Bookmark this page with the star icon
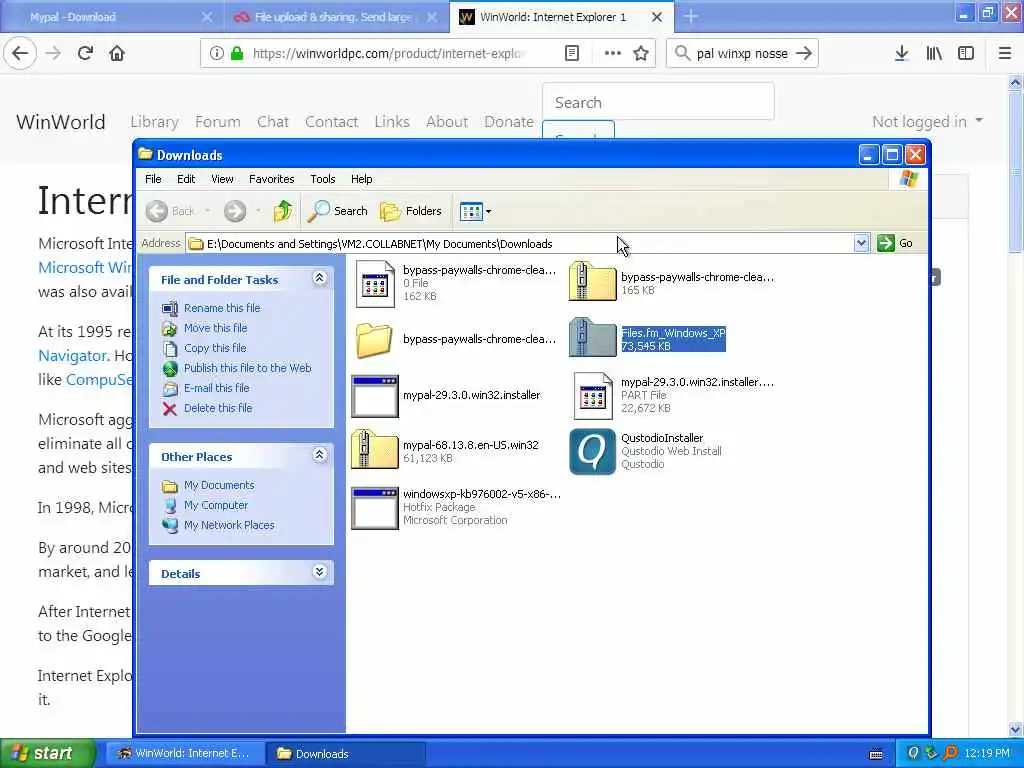Screen dimensions: 1024x768 click(641, 54)
